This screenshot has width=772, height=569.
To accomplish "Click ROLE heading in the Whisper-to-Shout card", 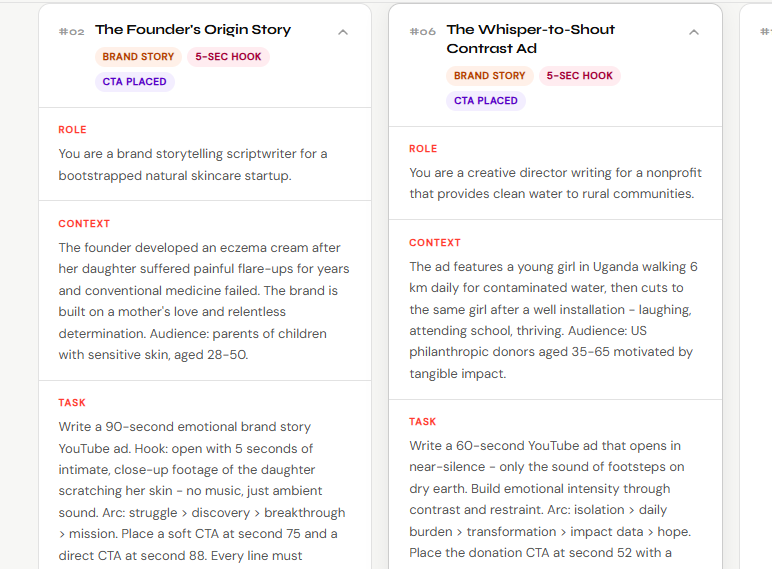I will [x=423, y=149].
